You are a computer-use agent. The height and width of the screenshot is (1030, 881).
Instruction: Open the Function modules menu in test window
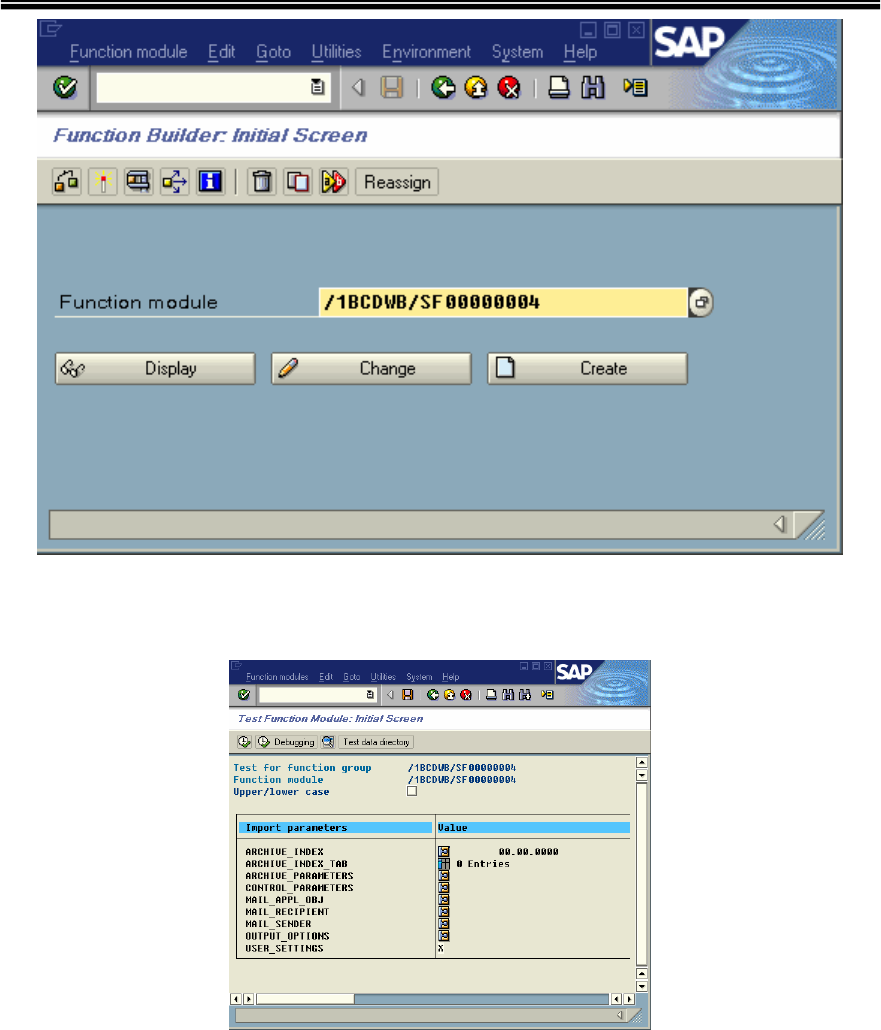pyautogui.click(x=277, y=677)
